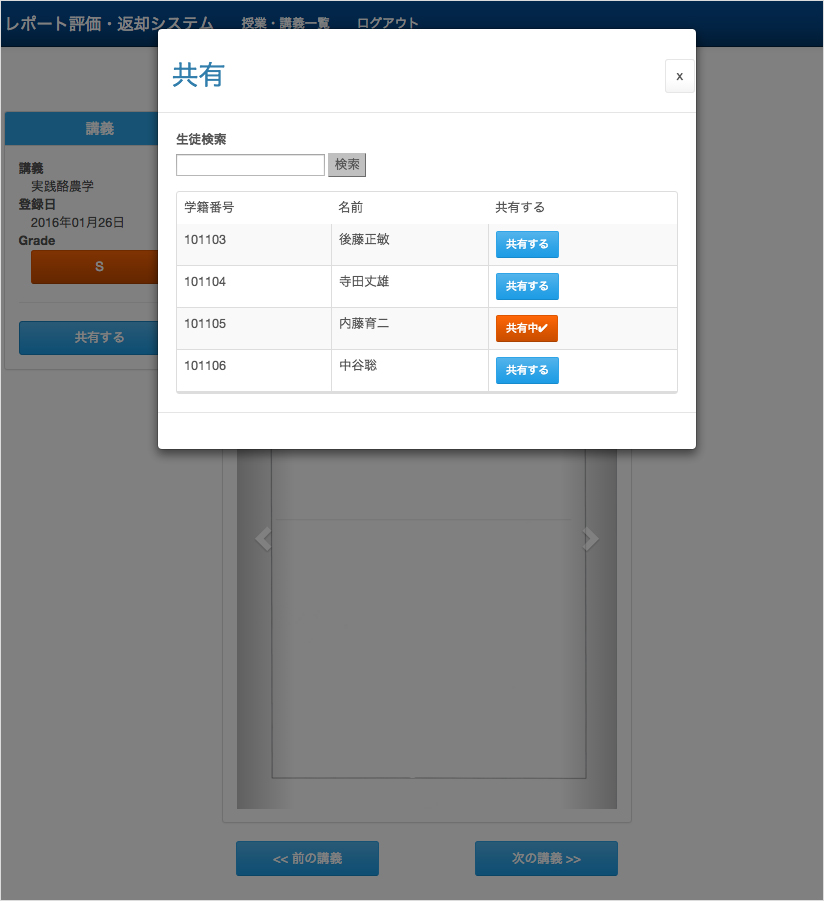Share report with 中谷聡
This screenshot has height=901, width=824.
pos(527,370)
